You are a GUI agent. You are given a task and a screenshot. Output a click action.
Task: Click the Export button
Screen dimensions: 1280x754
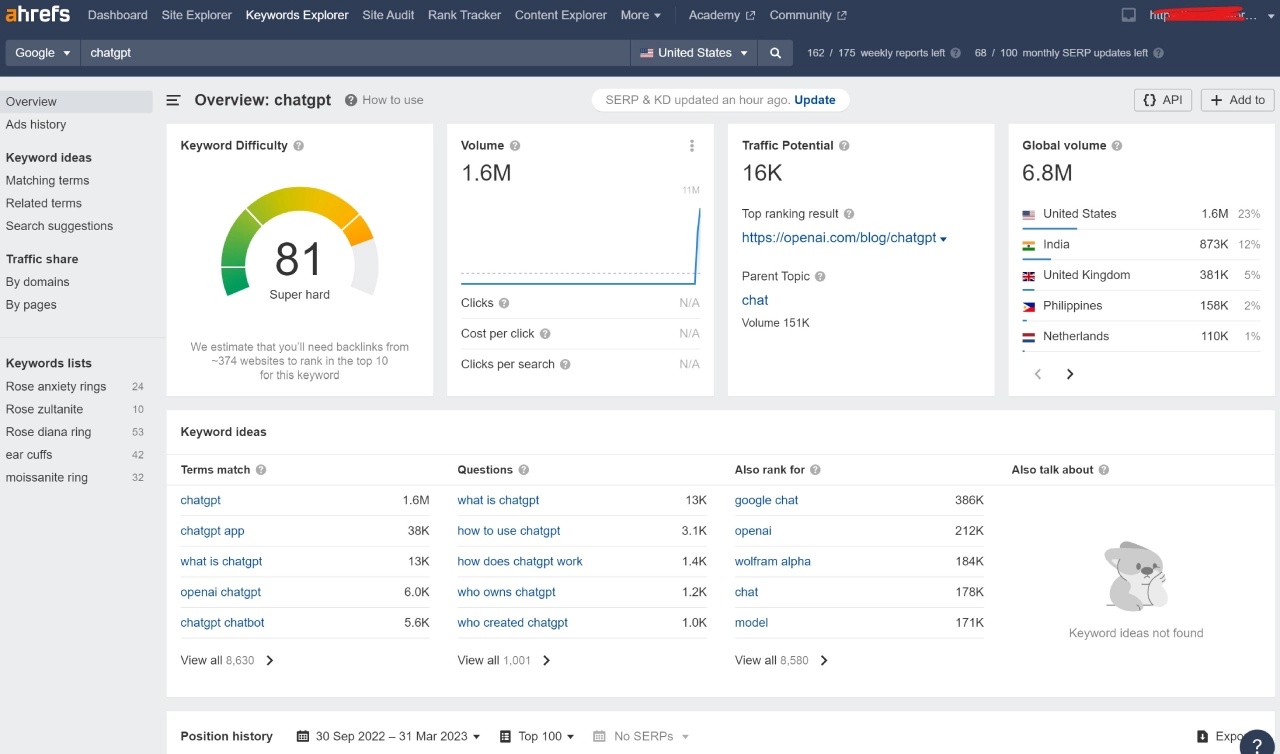1222,737
